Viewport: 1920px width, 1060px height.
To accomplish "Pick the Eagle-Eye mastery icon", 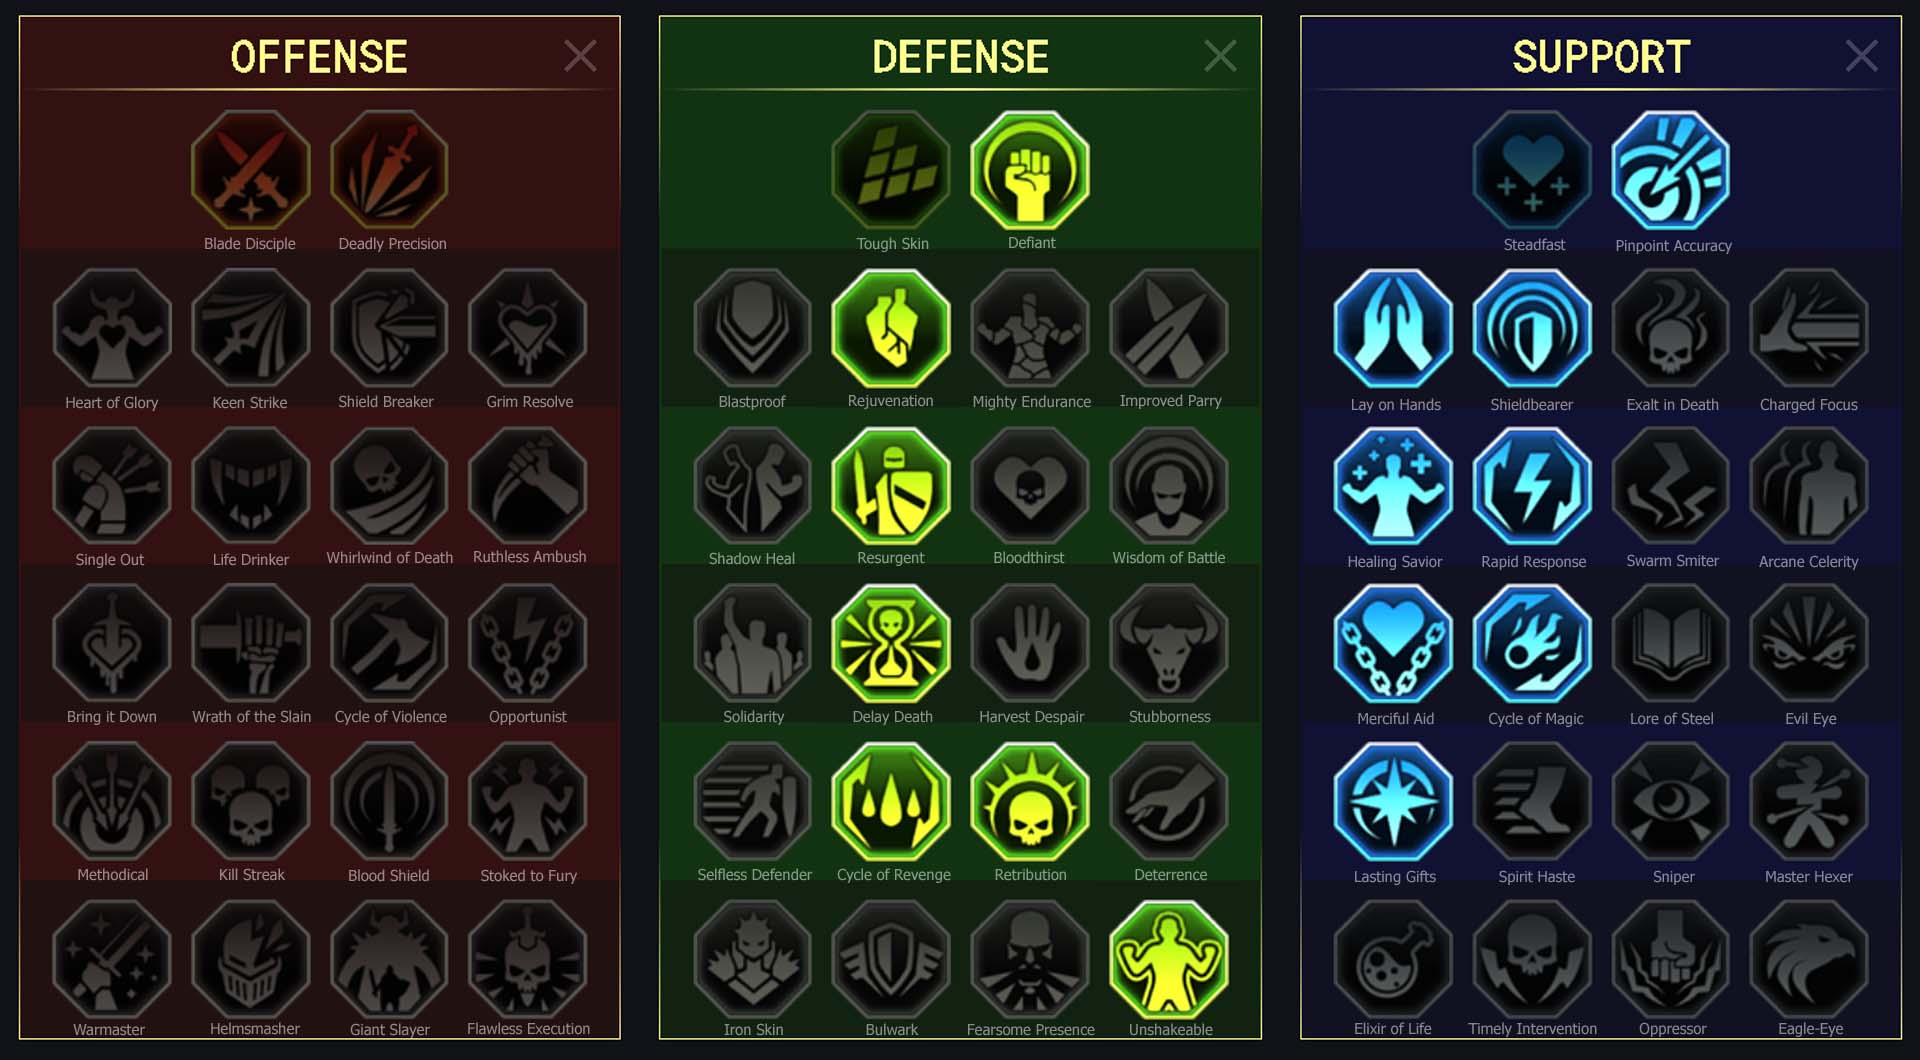I will coord(1809,959).
